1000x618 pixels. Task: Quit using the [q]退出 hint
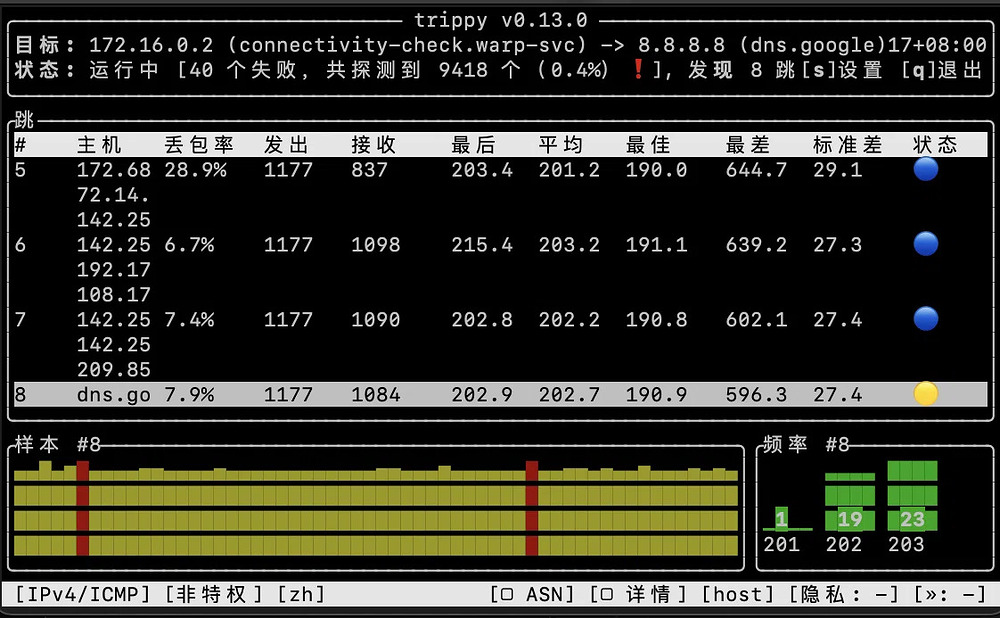tap(942, 70)
